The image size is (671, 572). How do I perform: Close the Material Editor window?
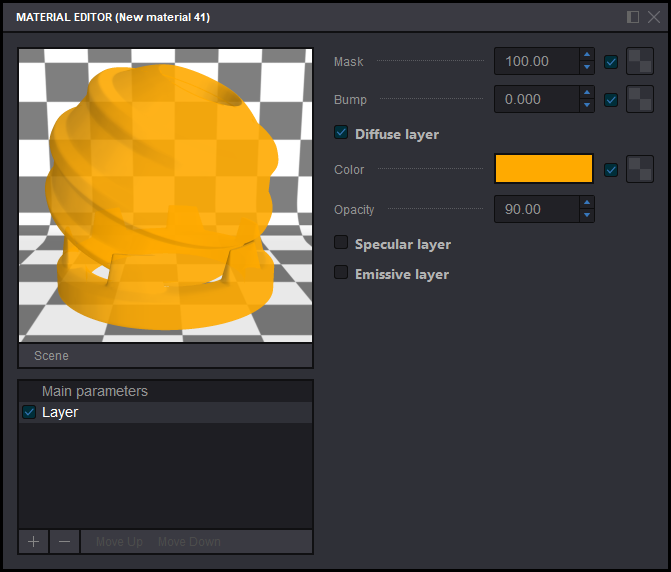click(651, 17)
